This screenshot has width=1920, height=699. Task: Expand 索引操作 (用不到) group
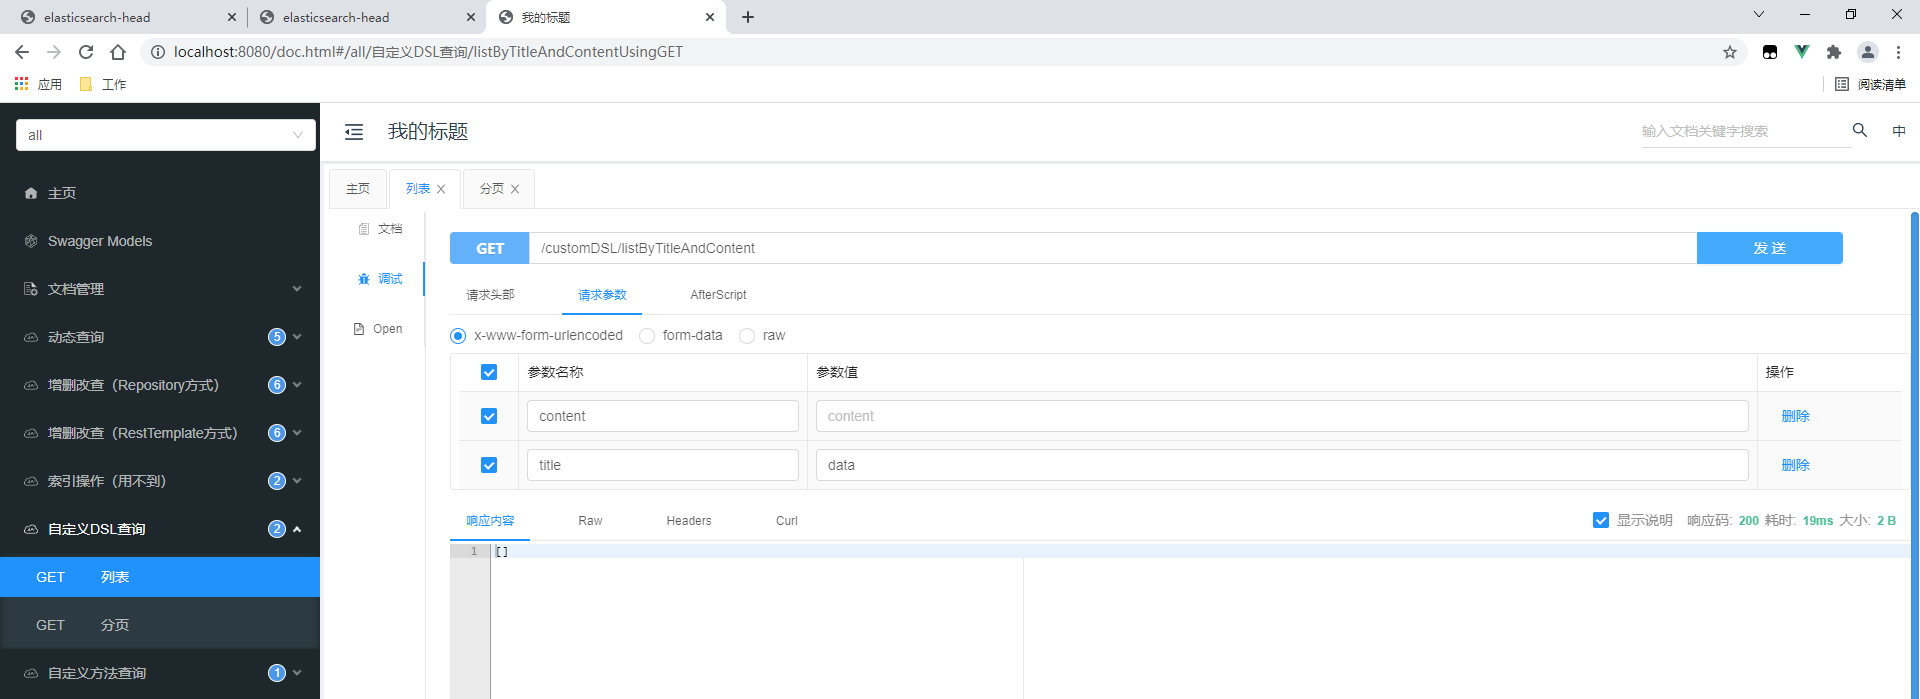click(297, 481)
